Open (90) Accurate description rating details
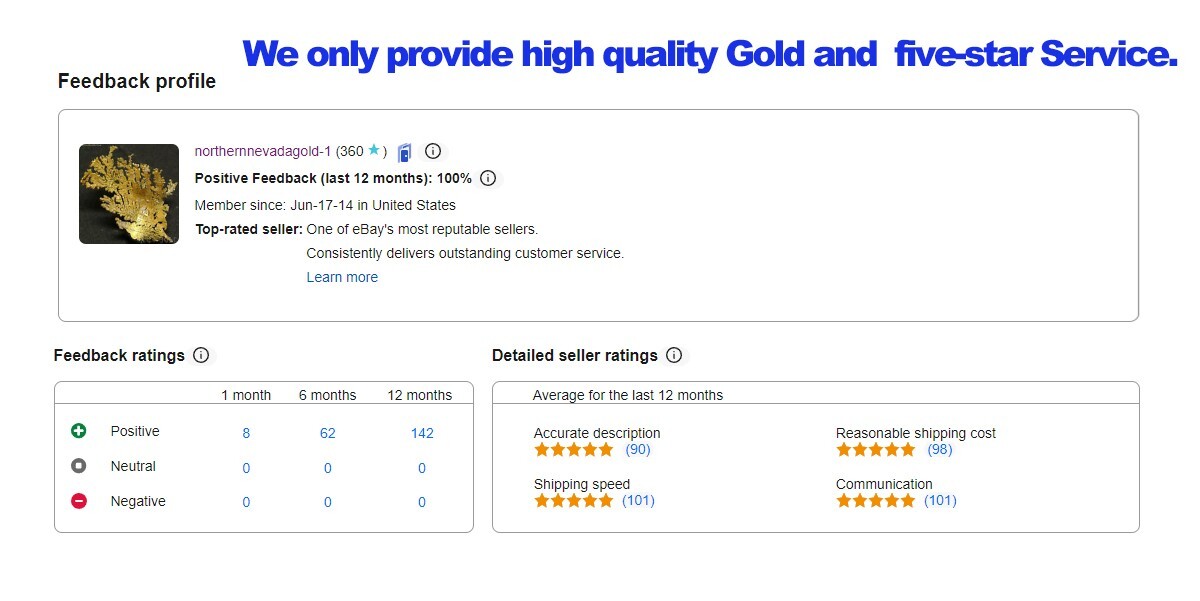The image size is (1200, 601). click(640, 450)
